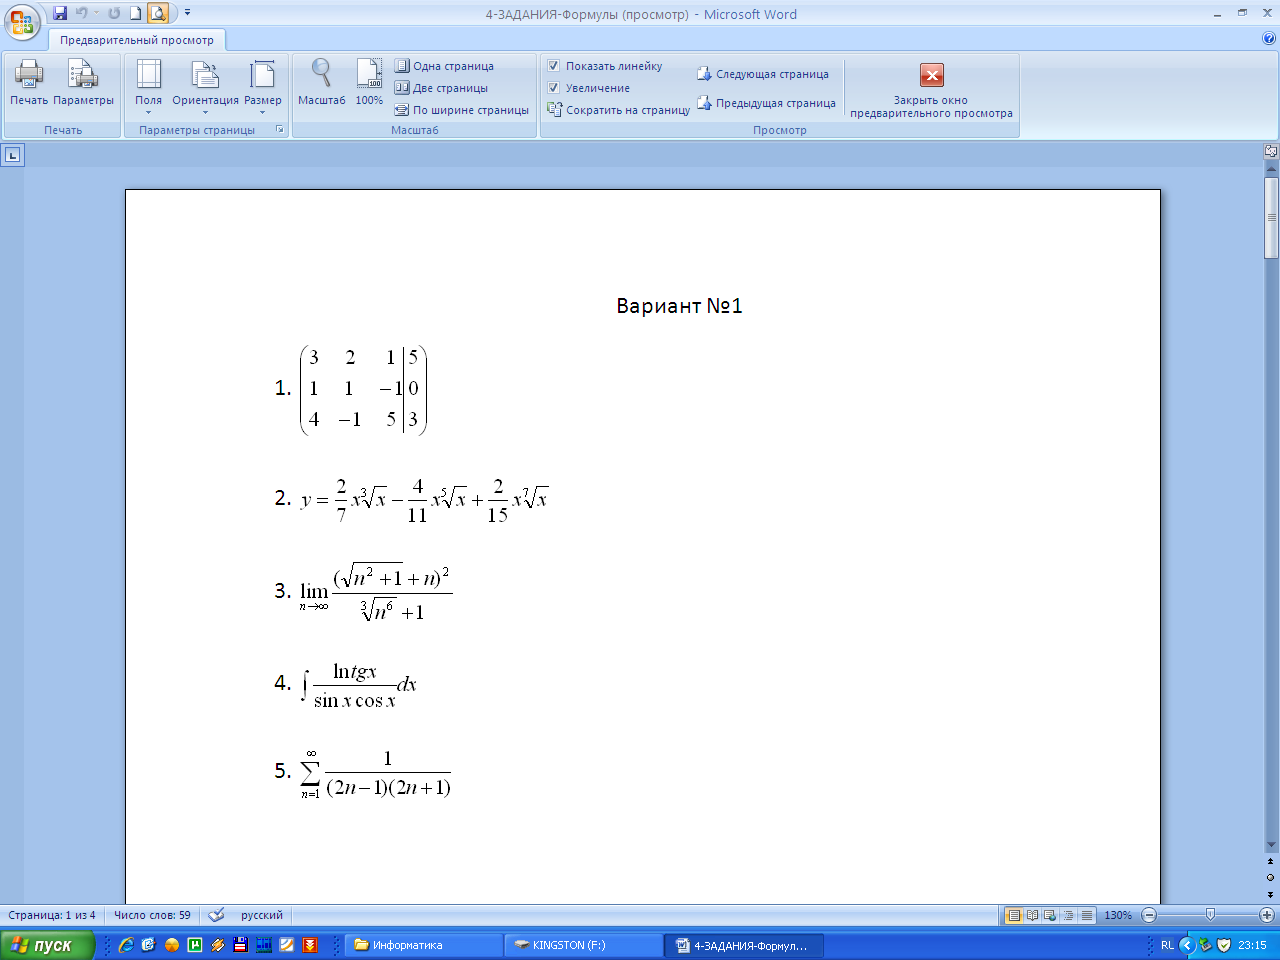Toggle ruler icon above vertical scrollbar
This screenshot has width=1280, height=960.
coord(1271,152)
